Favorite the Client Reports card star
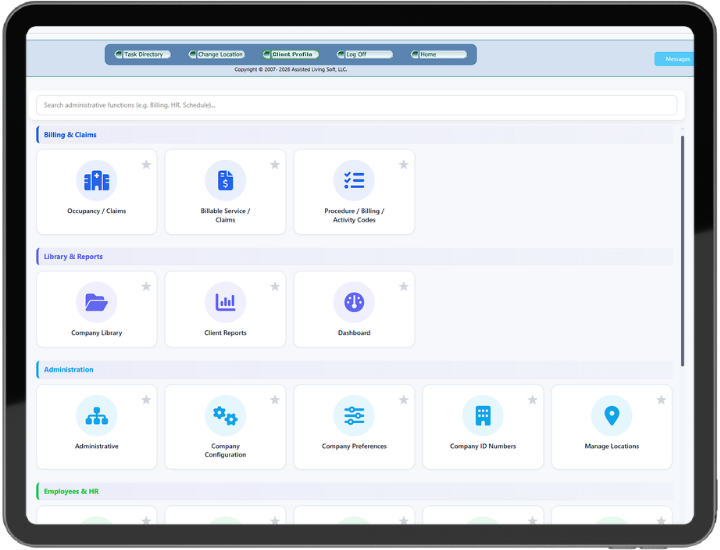This screenshot has height=550, width=720. [x=275, y=286]
